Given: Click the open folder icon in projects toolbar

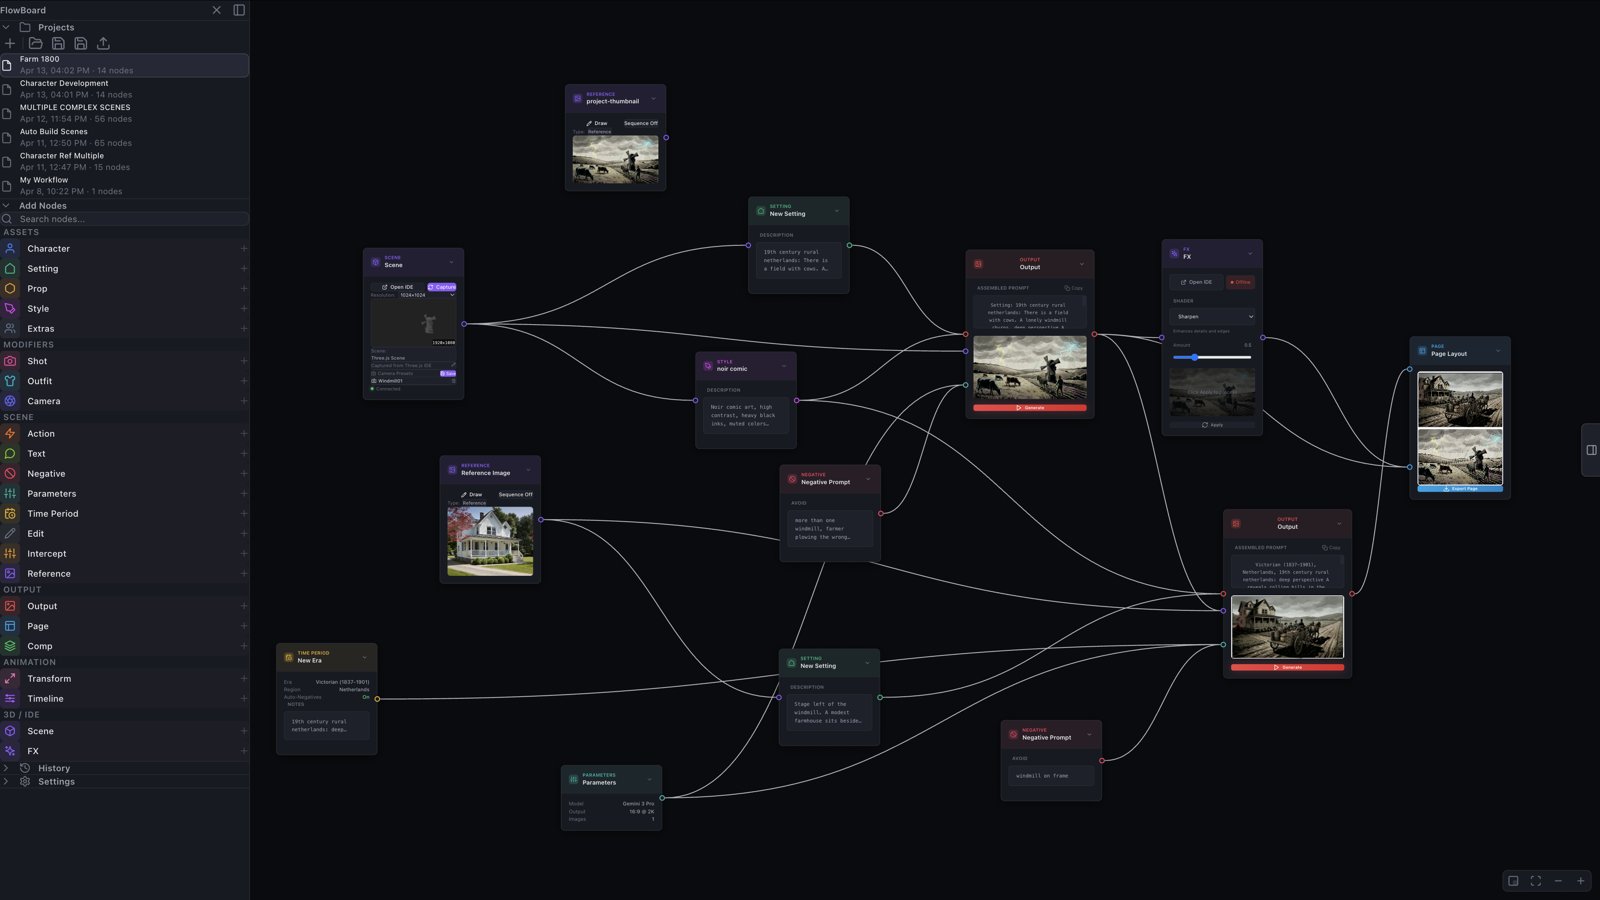Looking at the screenshot, I should tap(36, 43).
